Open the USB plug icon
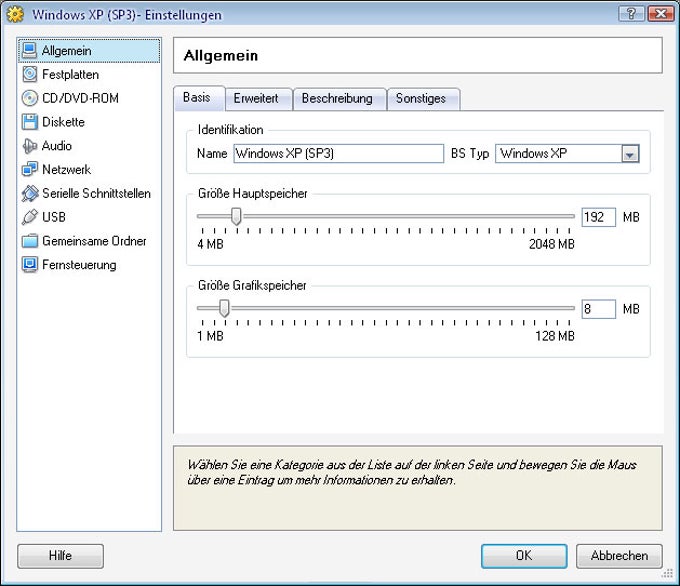Screen dimensions: 680x586 [x=29, y=217]
